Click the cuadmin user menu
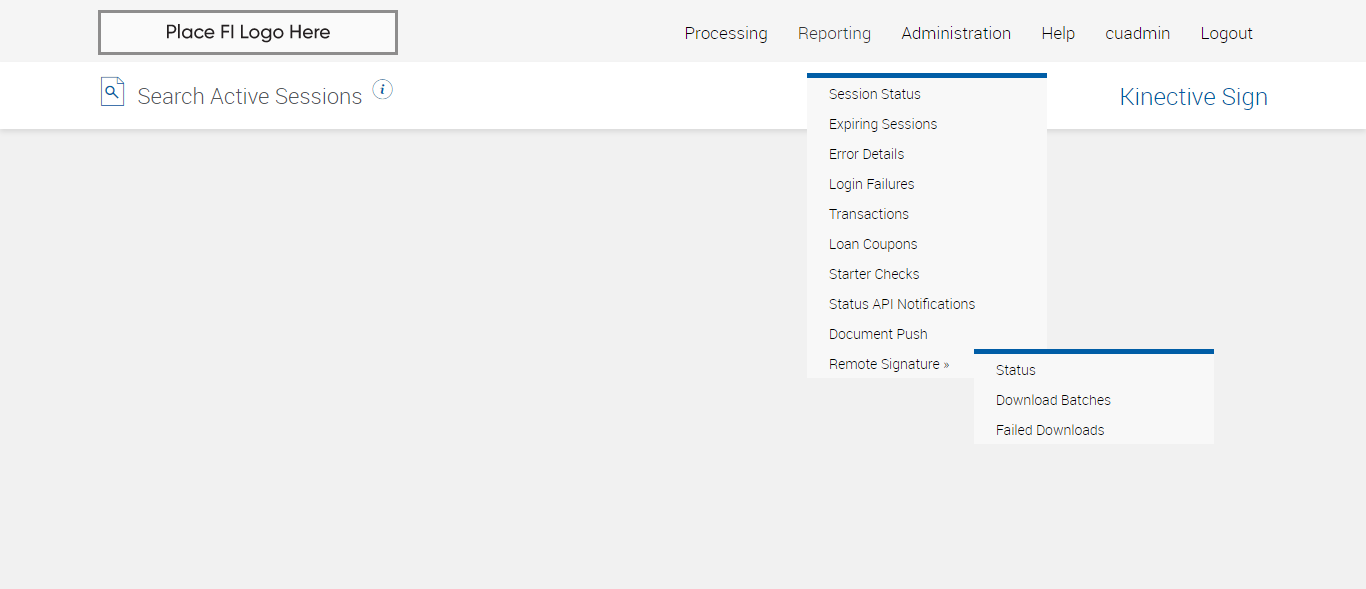 (1137, 33)
